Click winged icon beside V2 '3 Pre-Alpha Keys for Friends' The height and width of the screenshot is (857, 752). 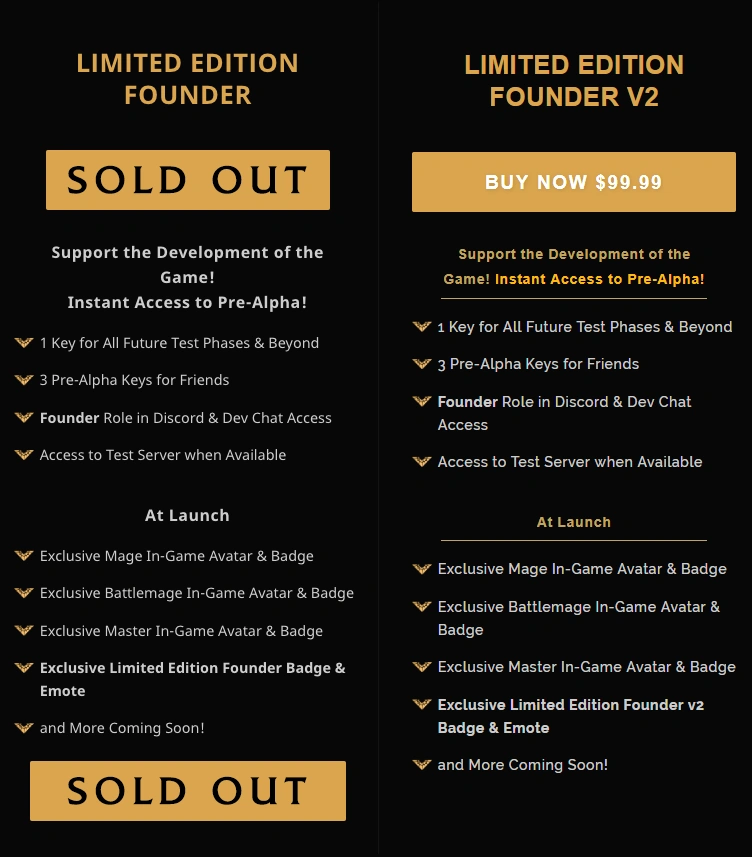tap(422, 364)
